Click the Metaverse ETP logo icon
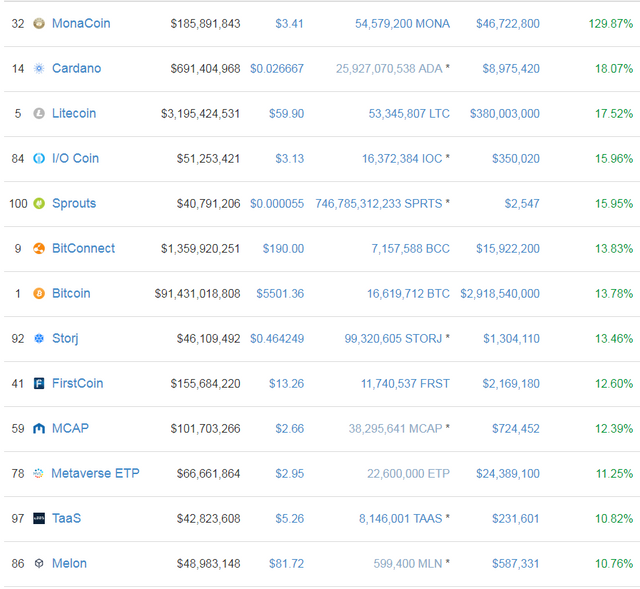This screenshot has height=589, width=640. tap(38, 473)
